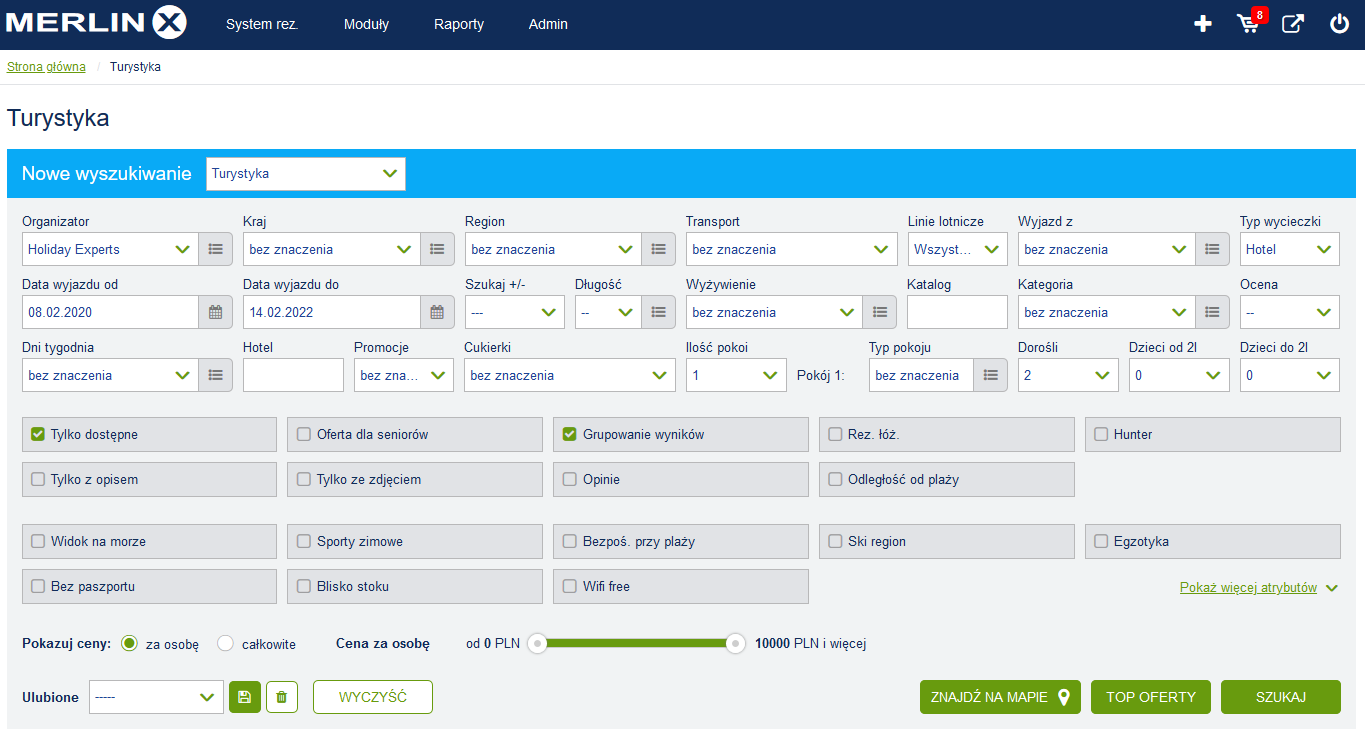
Task: Open calendar for Data wyjazdu do
Action: 437,312
